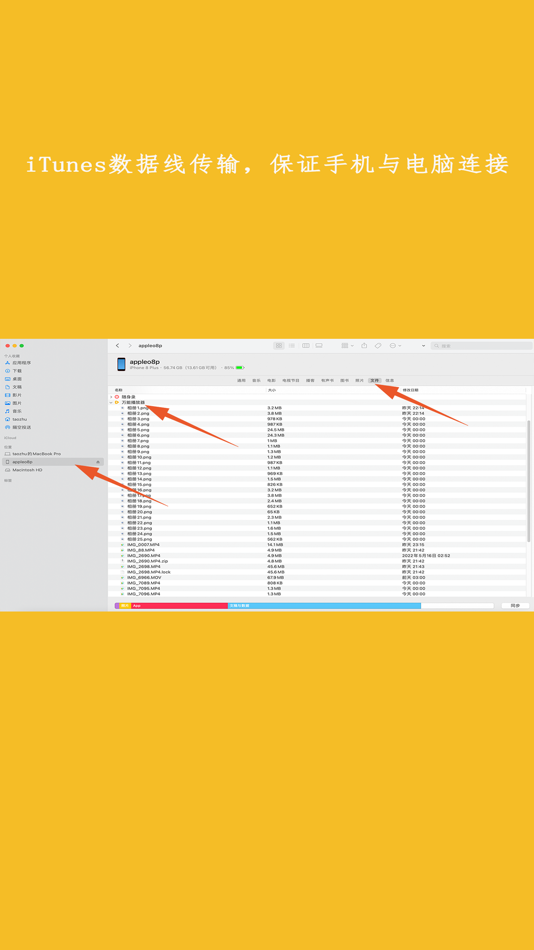Viewport: 534px width, 950px height.
Task: Go forward in Finder navigation
Action: coord(130,345)
